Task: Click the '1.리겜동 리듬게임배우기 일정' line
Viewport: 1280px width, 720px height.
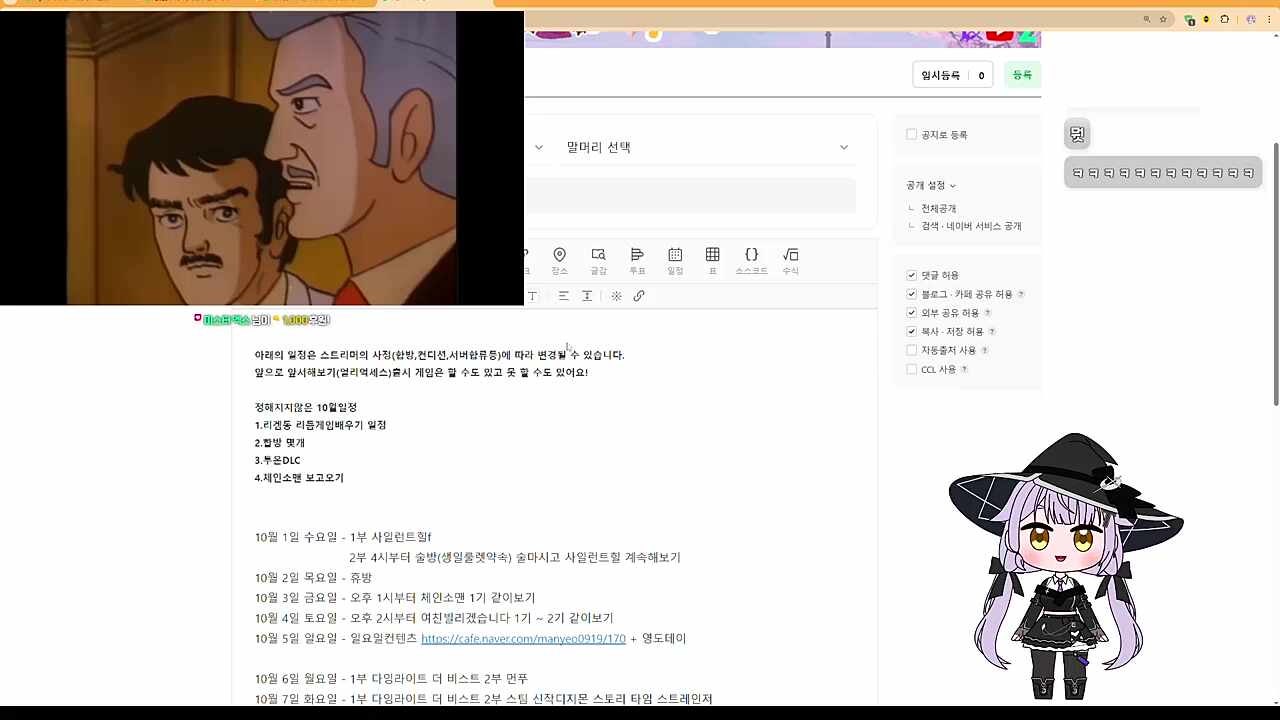Action: pyautogui.click(x=320, y=425)
